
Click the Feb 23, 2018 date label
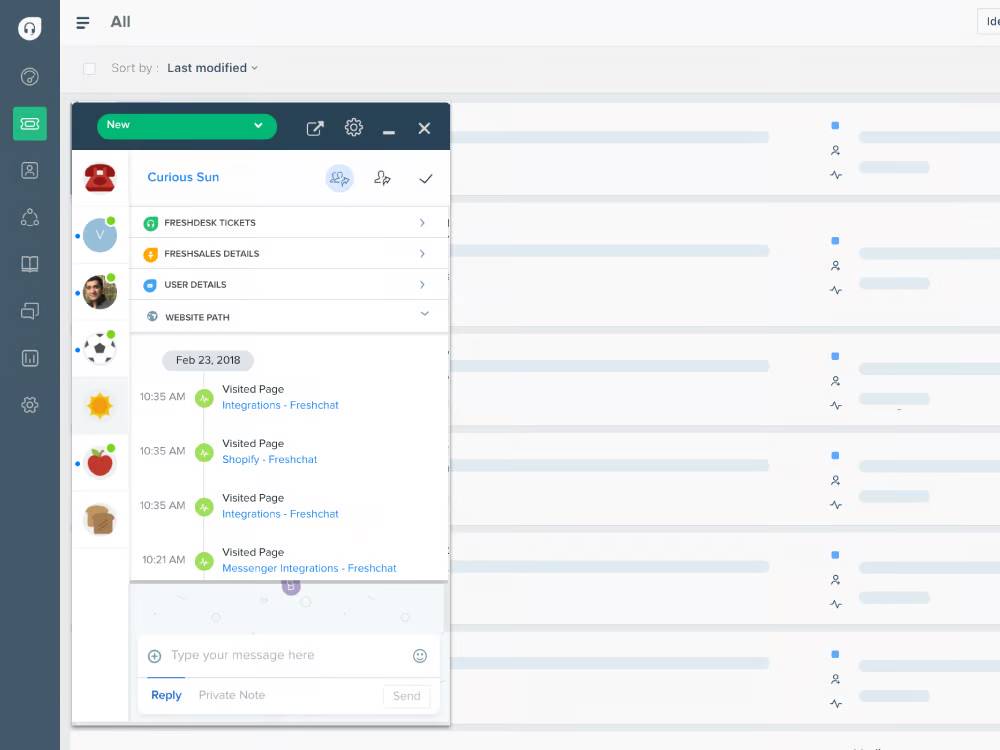point(208,360)
